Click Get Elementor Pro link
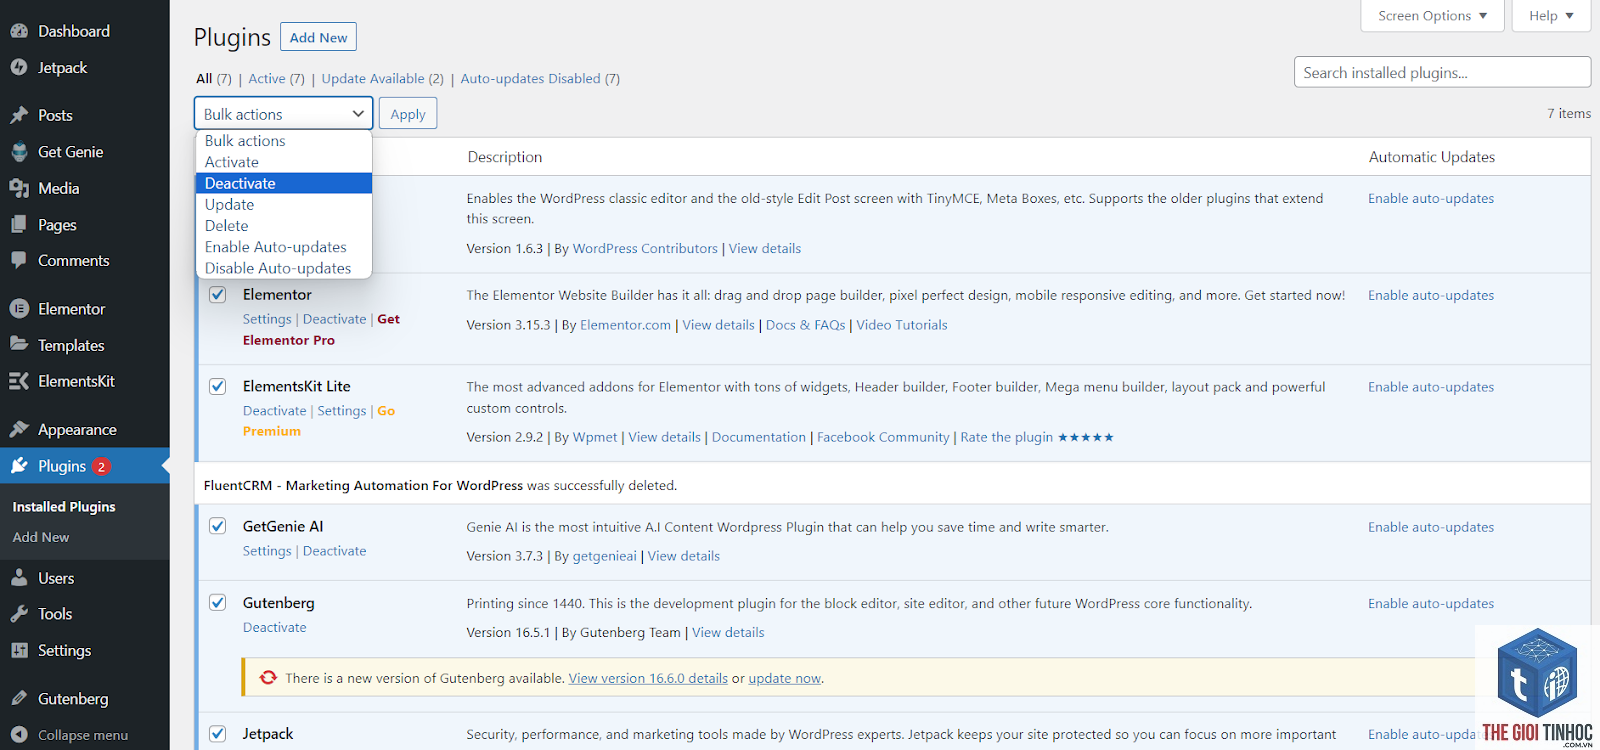The image size is (1600, 750). point(321,329)
